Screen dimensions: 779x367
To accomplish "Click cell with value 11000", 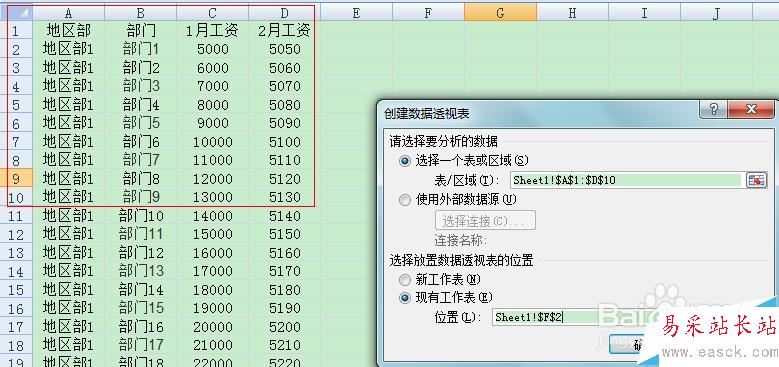I will (213, 160).
